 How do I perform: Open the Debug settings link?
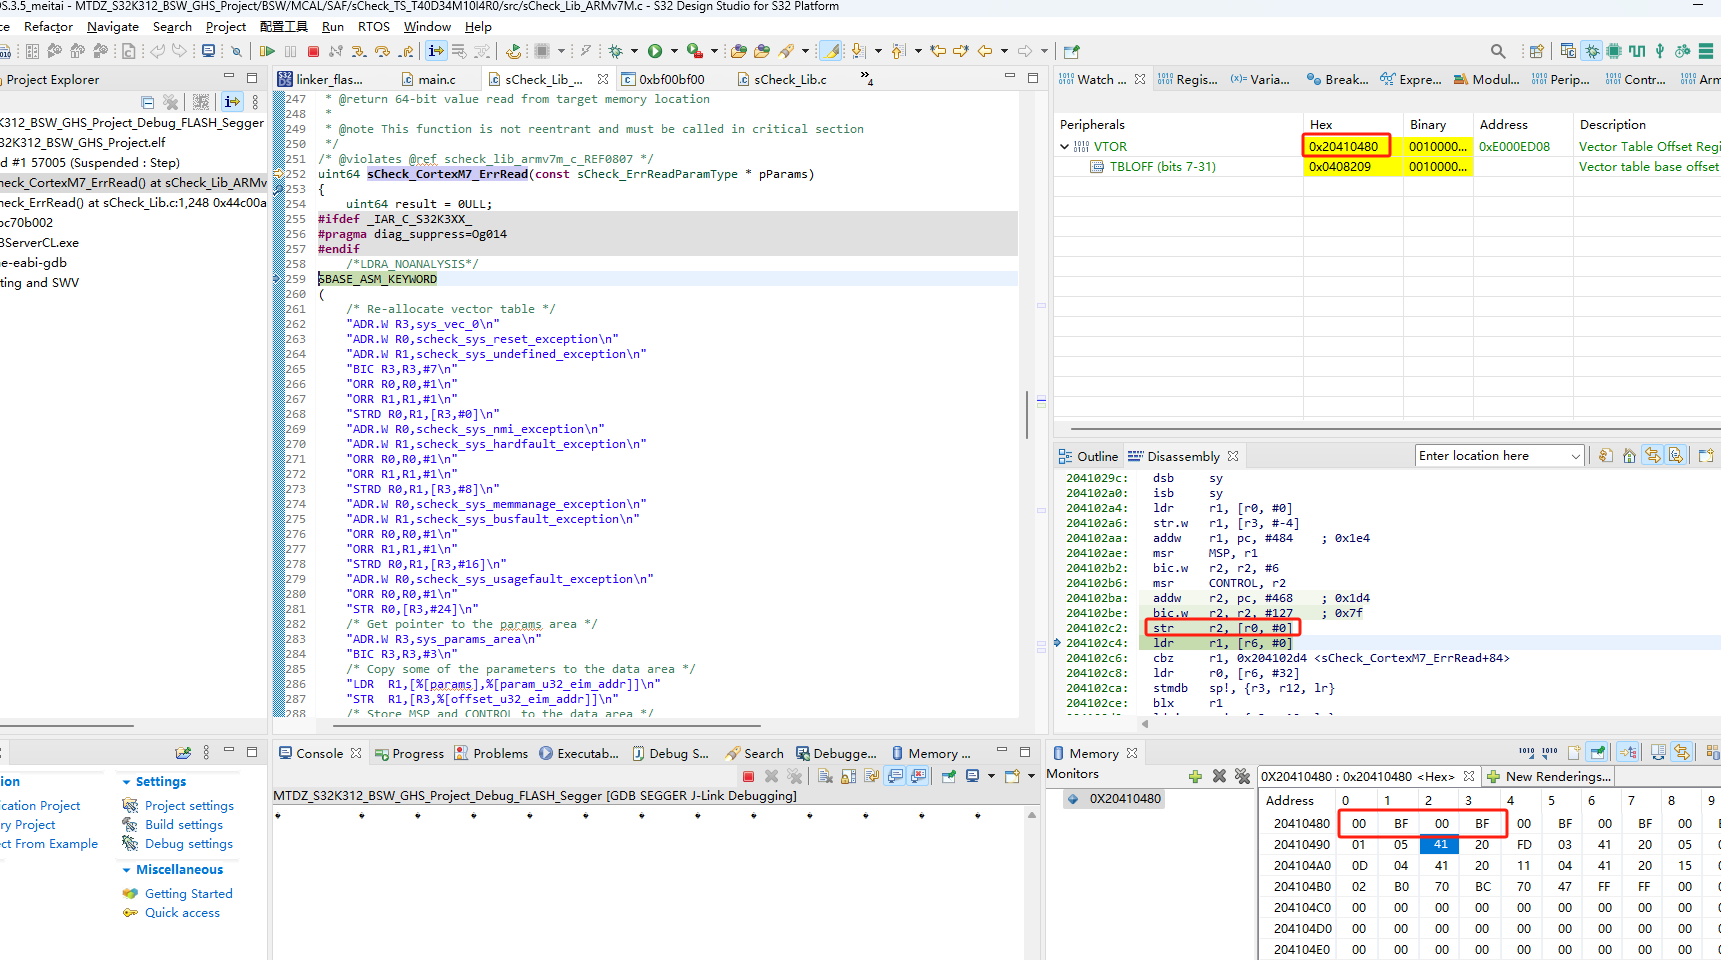pyautogui.click(x=189, y=844)
